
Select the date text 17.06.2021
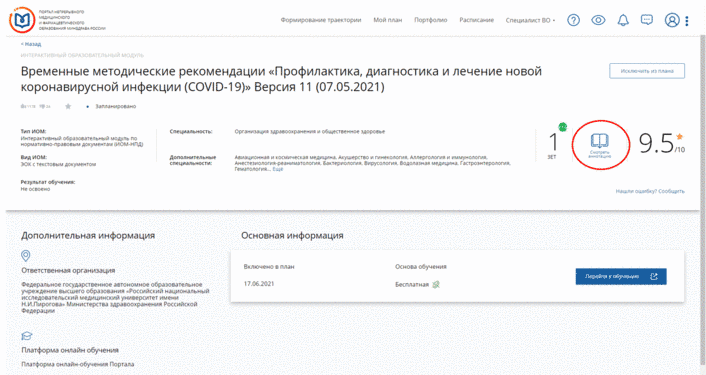coord(259,284)
